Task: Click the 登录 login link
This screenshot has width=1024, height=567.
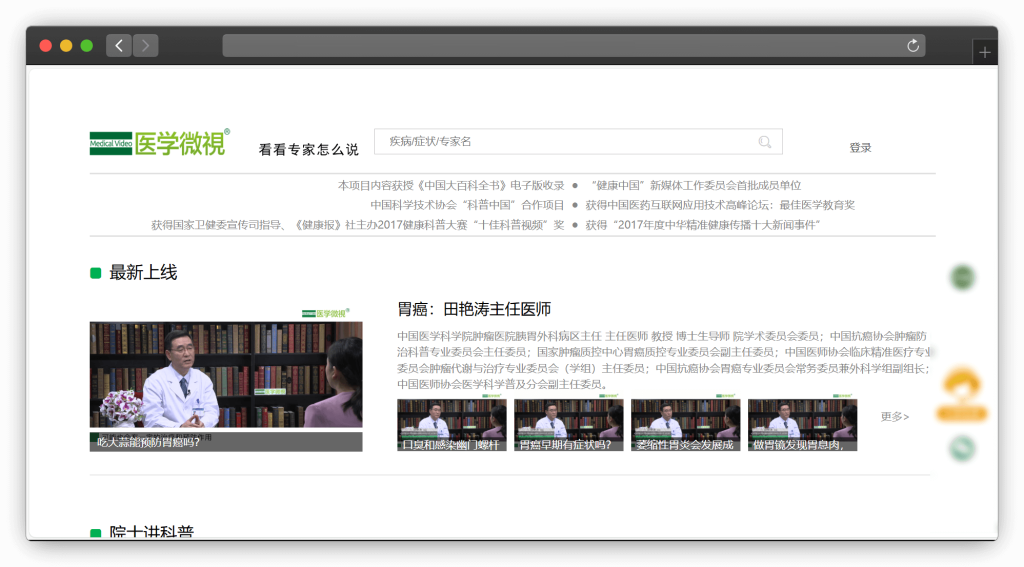Action: pos(860,148)
